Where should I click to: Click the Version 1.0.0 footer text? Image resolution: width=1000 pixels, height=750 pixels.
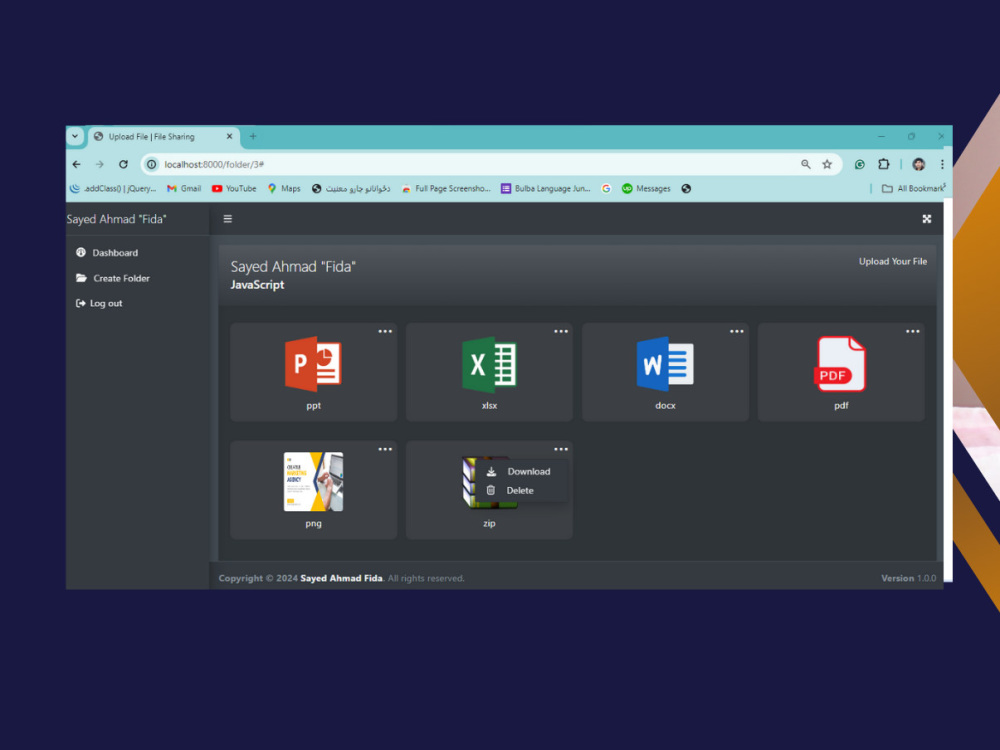point(908,578)
